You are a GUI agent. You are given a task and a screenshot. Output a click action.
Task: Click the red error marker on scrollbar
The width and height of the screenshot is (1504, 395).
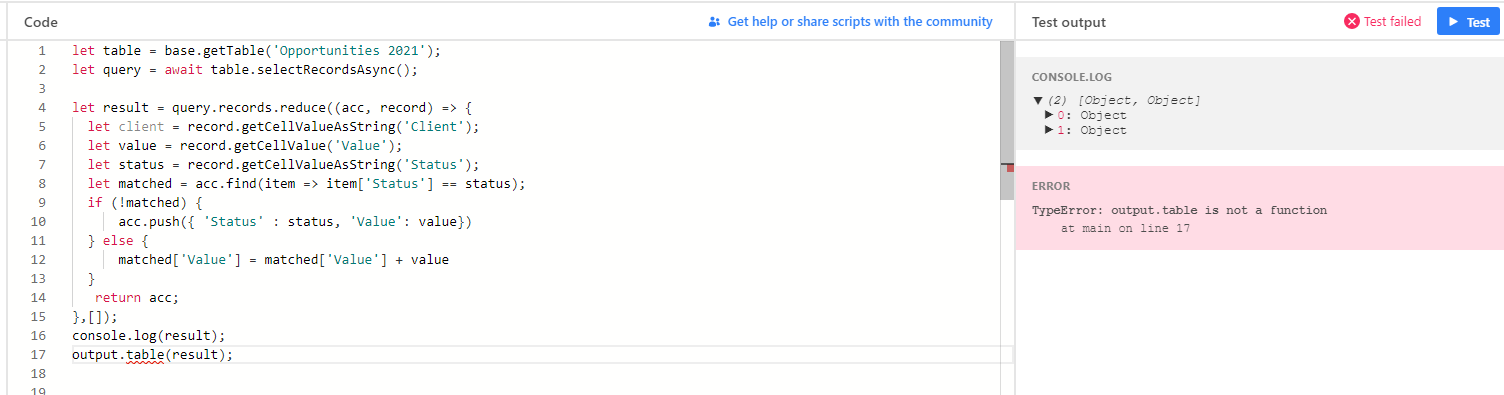click(x=1010, y=168)
